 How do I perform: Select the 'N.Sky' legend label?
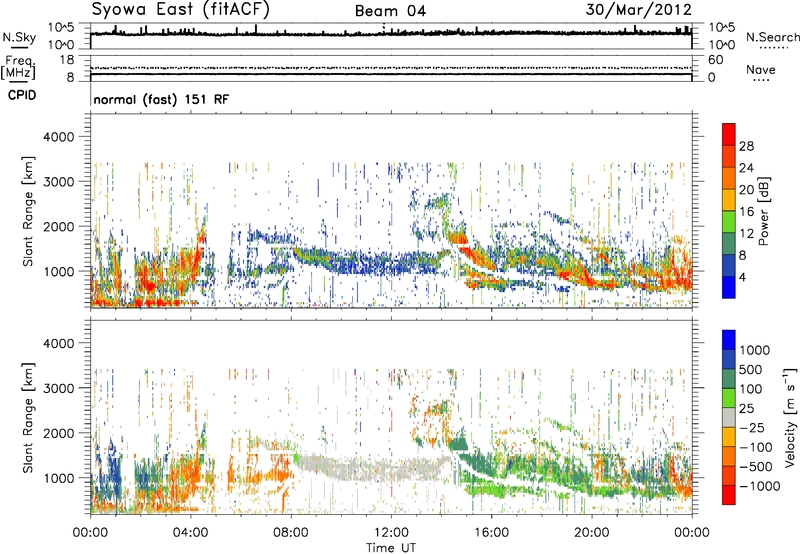pos(19,37)
